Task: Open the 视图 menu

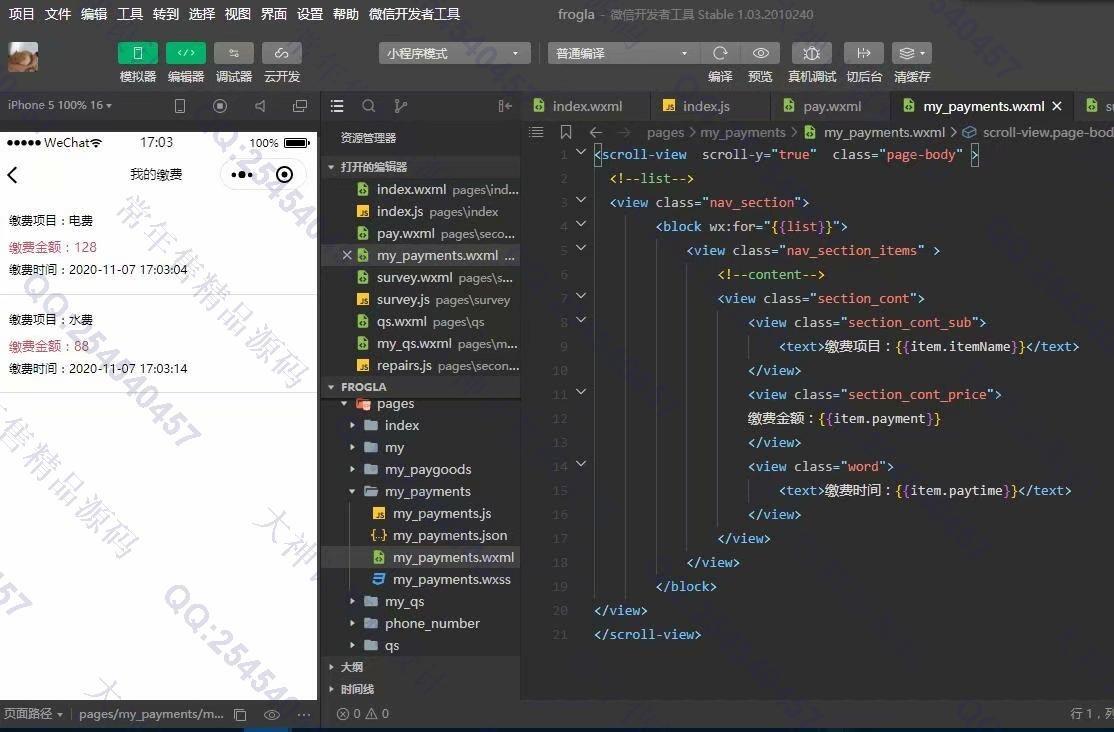Action: pos(237,14)
